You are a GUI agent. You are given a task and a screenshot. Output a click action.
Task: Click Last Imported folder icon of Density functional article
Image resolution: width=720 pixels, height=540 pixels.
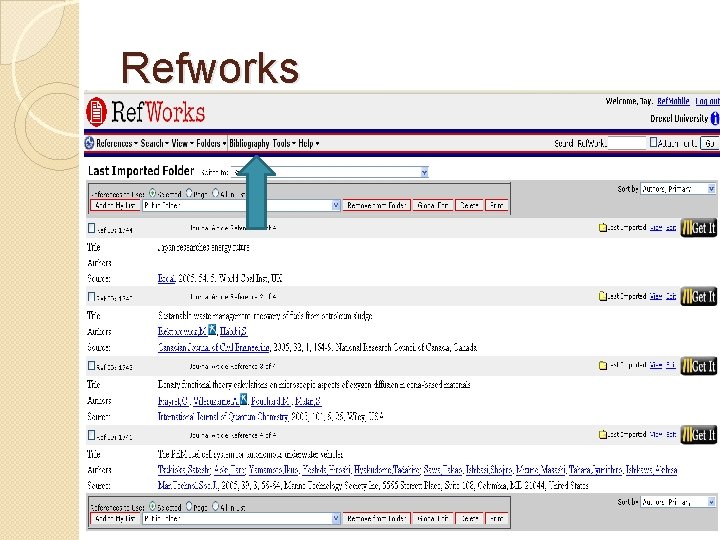tap(603, 366)
